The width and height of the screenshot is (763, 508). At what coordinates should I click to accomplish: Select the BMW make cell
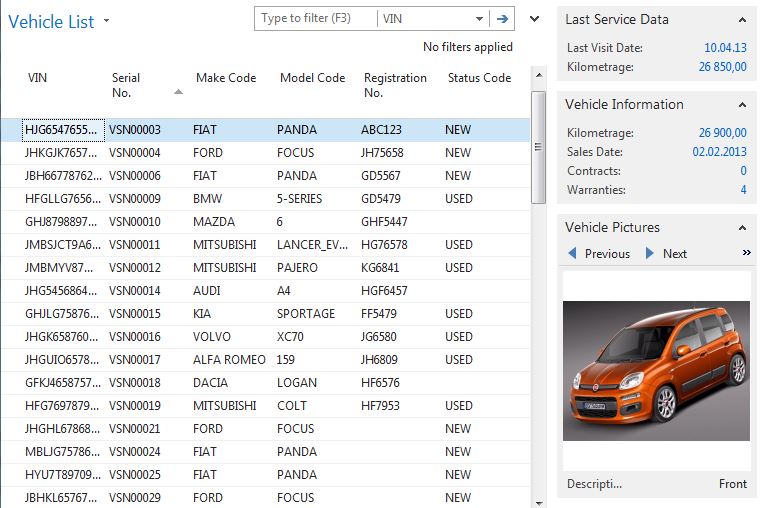[x=207, y=199]
